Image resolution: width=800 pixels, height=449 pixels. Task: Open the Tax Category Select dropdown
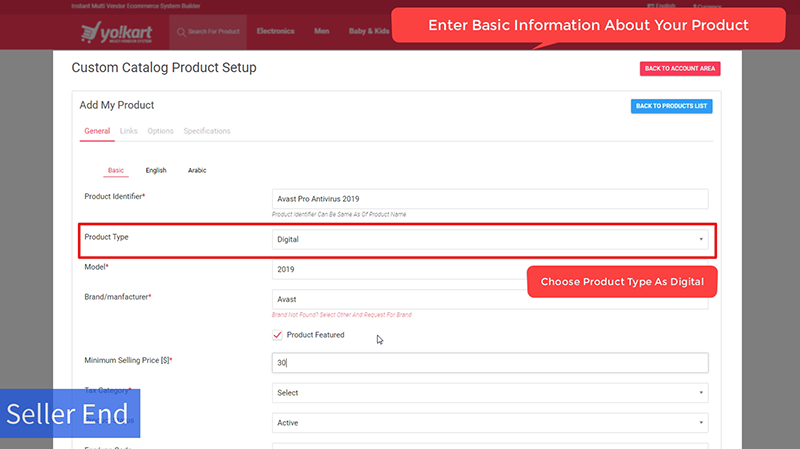[x=490, y=393]
